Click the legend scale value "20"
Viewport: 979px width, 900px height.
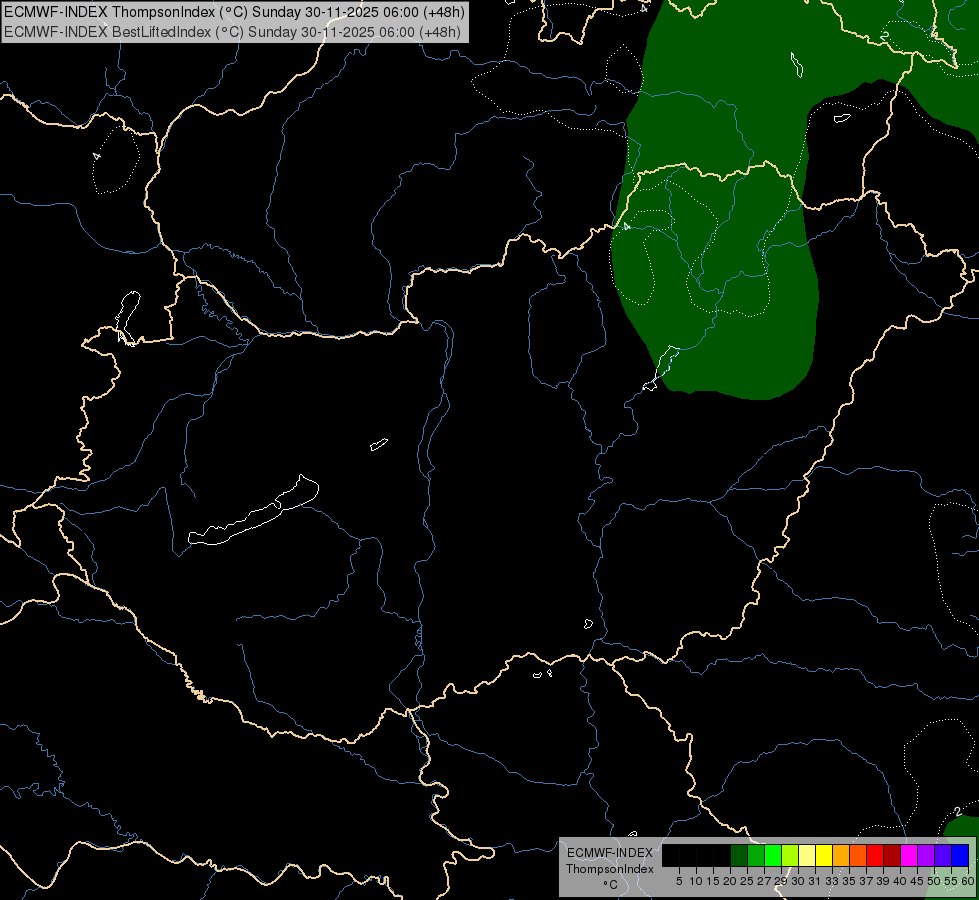[730, 881]
